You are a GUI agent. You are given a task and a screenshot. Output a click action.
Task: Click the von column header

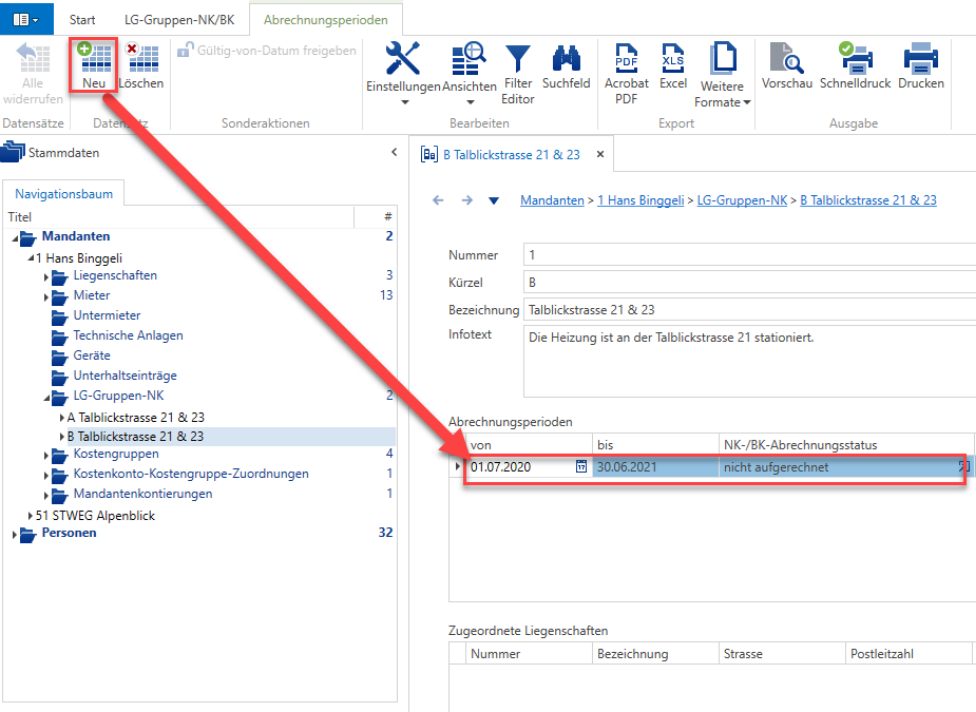[x=528, y=445]
